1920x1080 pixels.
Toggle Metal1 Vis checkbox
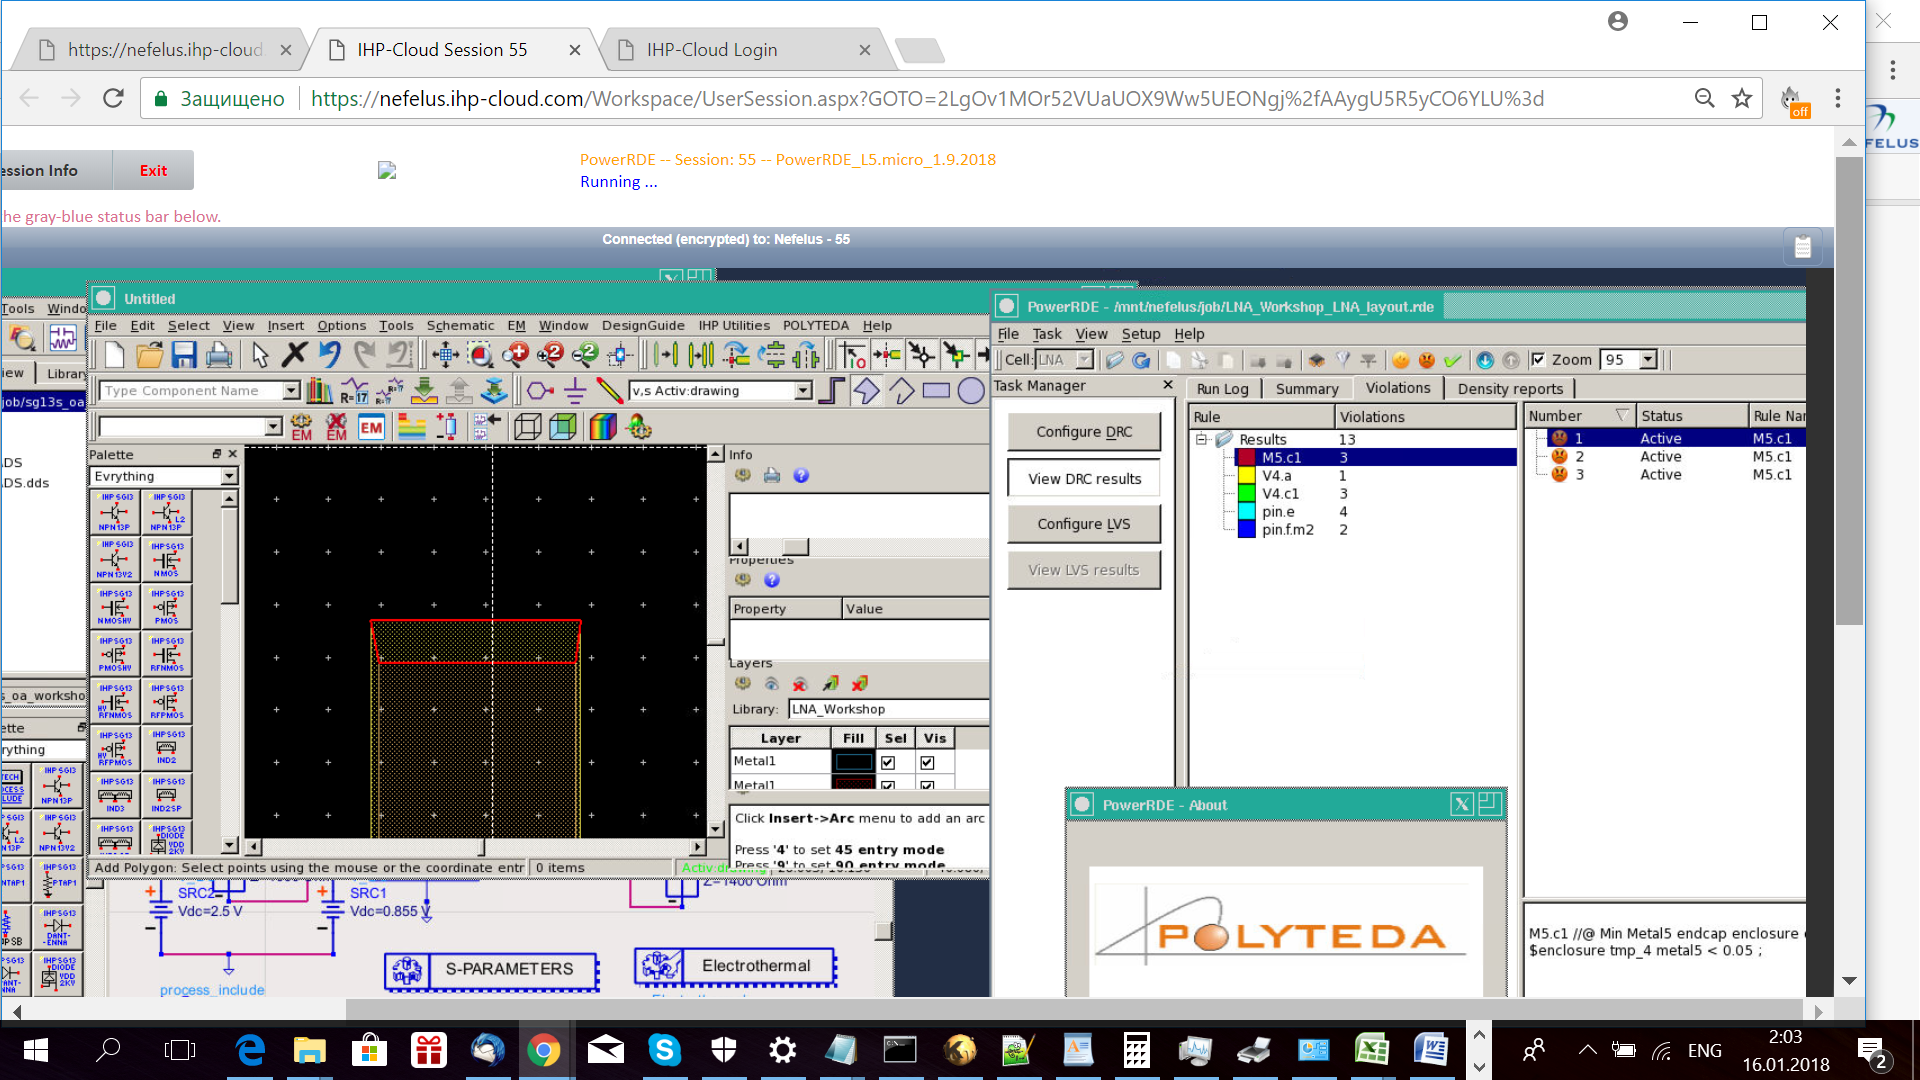click(927, 763)
